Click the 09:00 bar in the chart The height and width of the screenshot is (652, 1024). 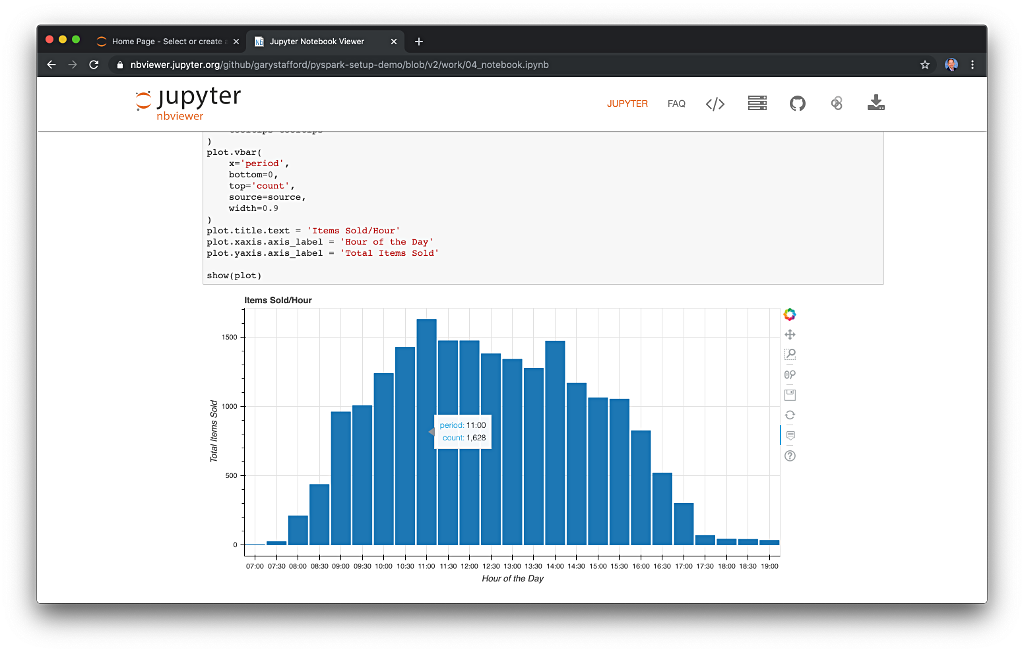click(341, 478)
